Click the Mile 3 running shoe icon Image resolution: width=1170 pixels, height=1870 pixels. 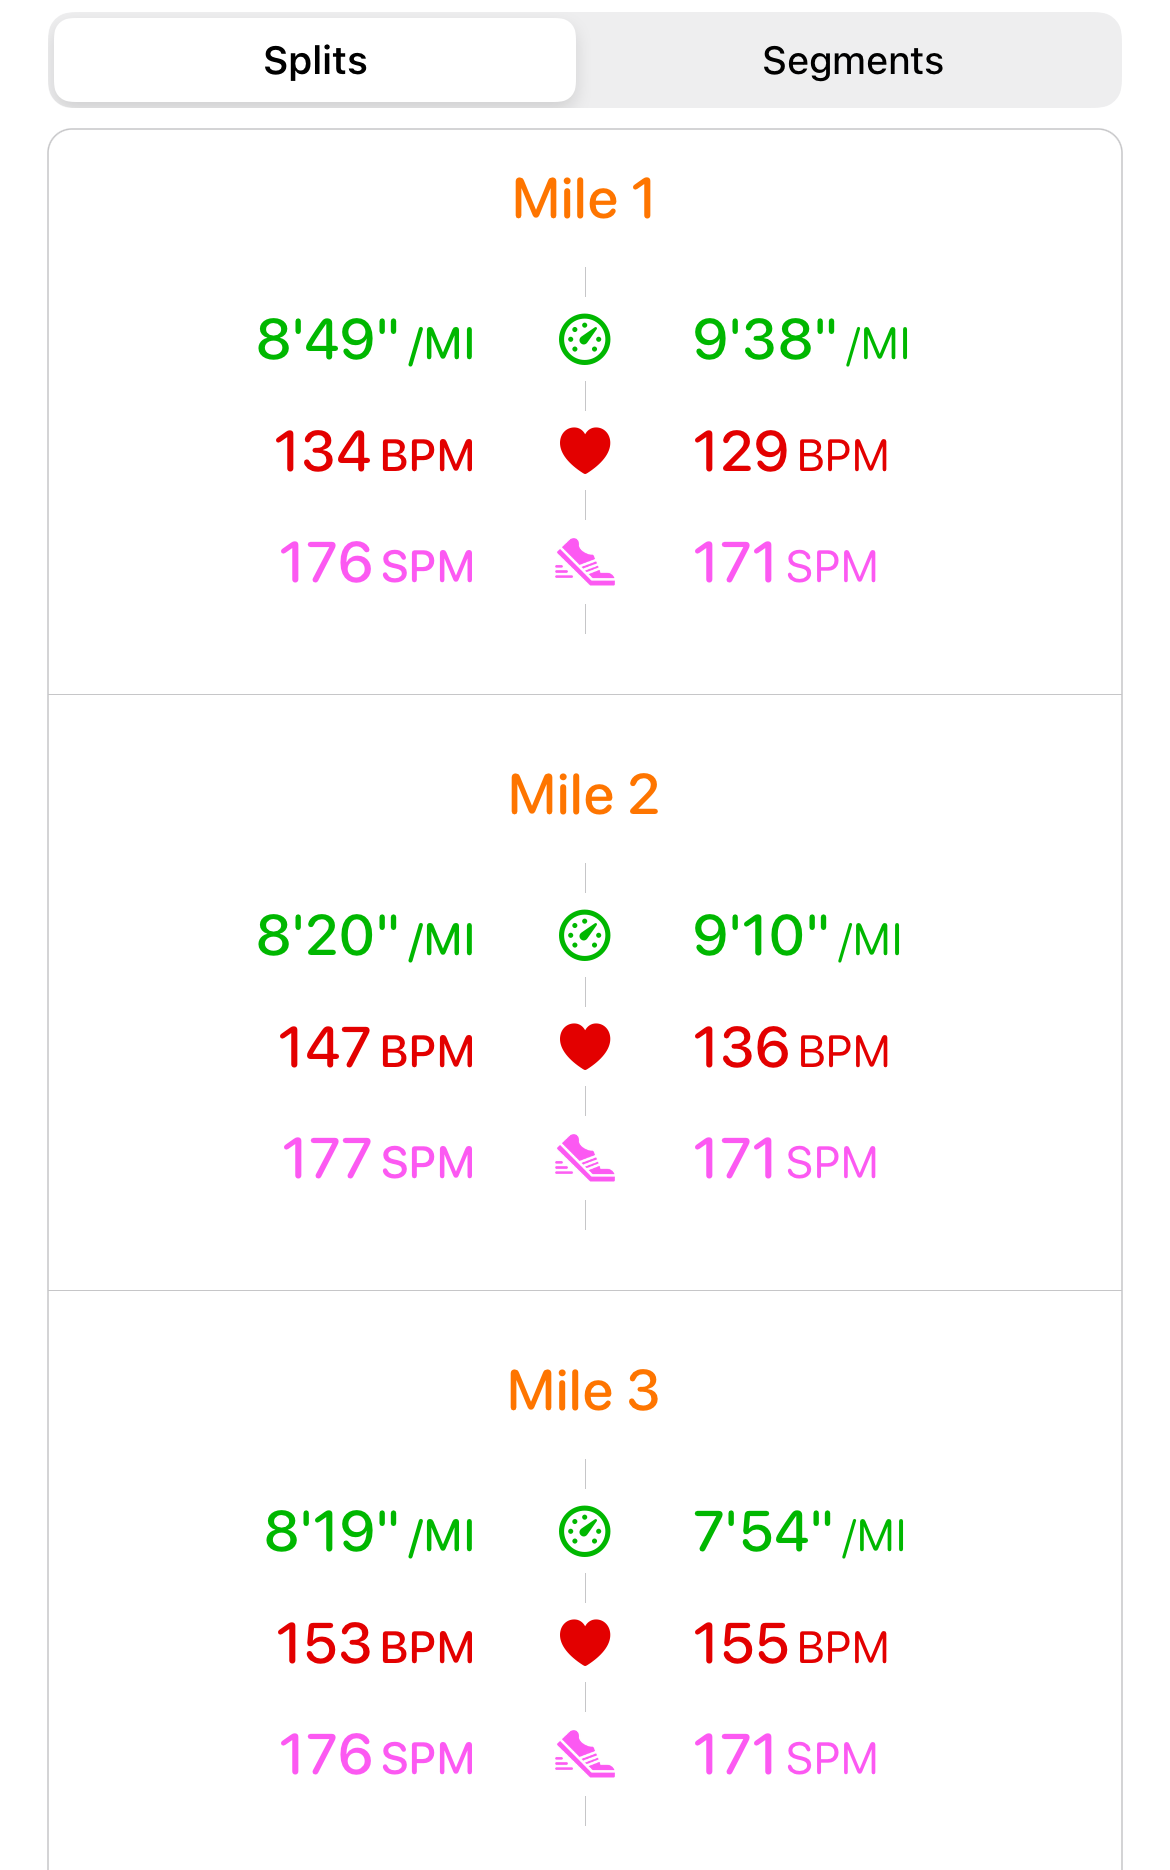pyautogui.click(x=585, y=1754)
